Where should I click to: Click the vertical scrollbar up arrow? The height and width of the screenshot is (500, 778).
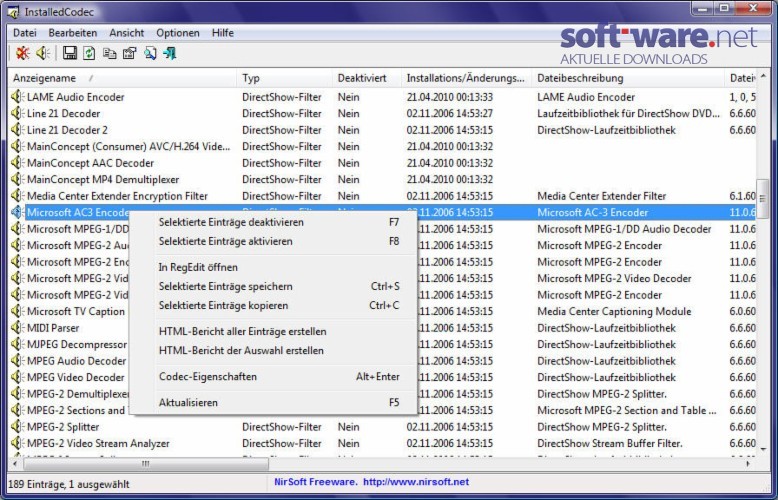[x=763, y=77]
